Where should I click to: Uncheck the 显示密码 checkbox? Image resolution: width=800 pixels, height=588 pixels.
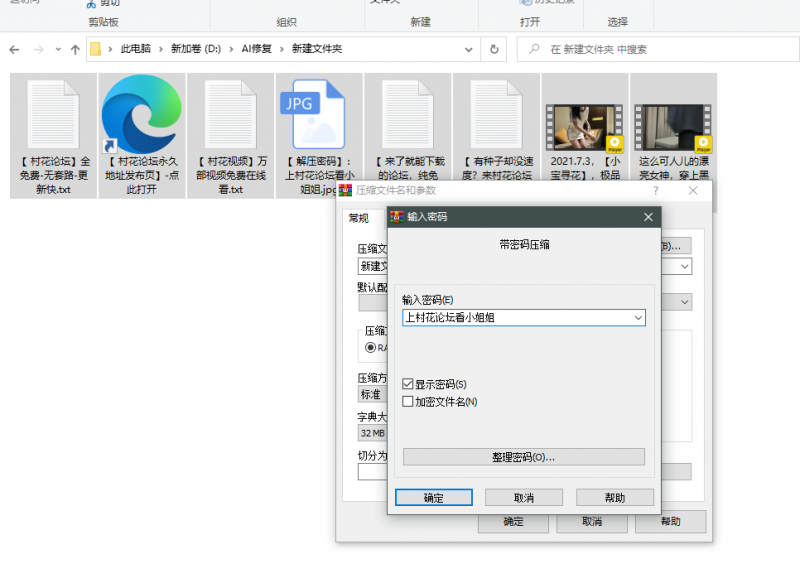(x=408, y=384)
